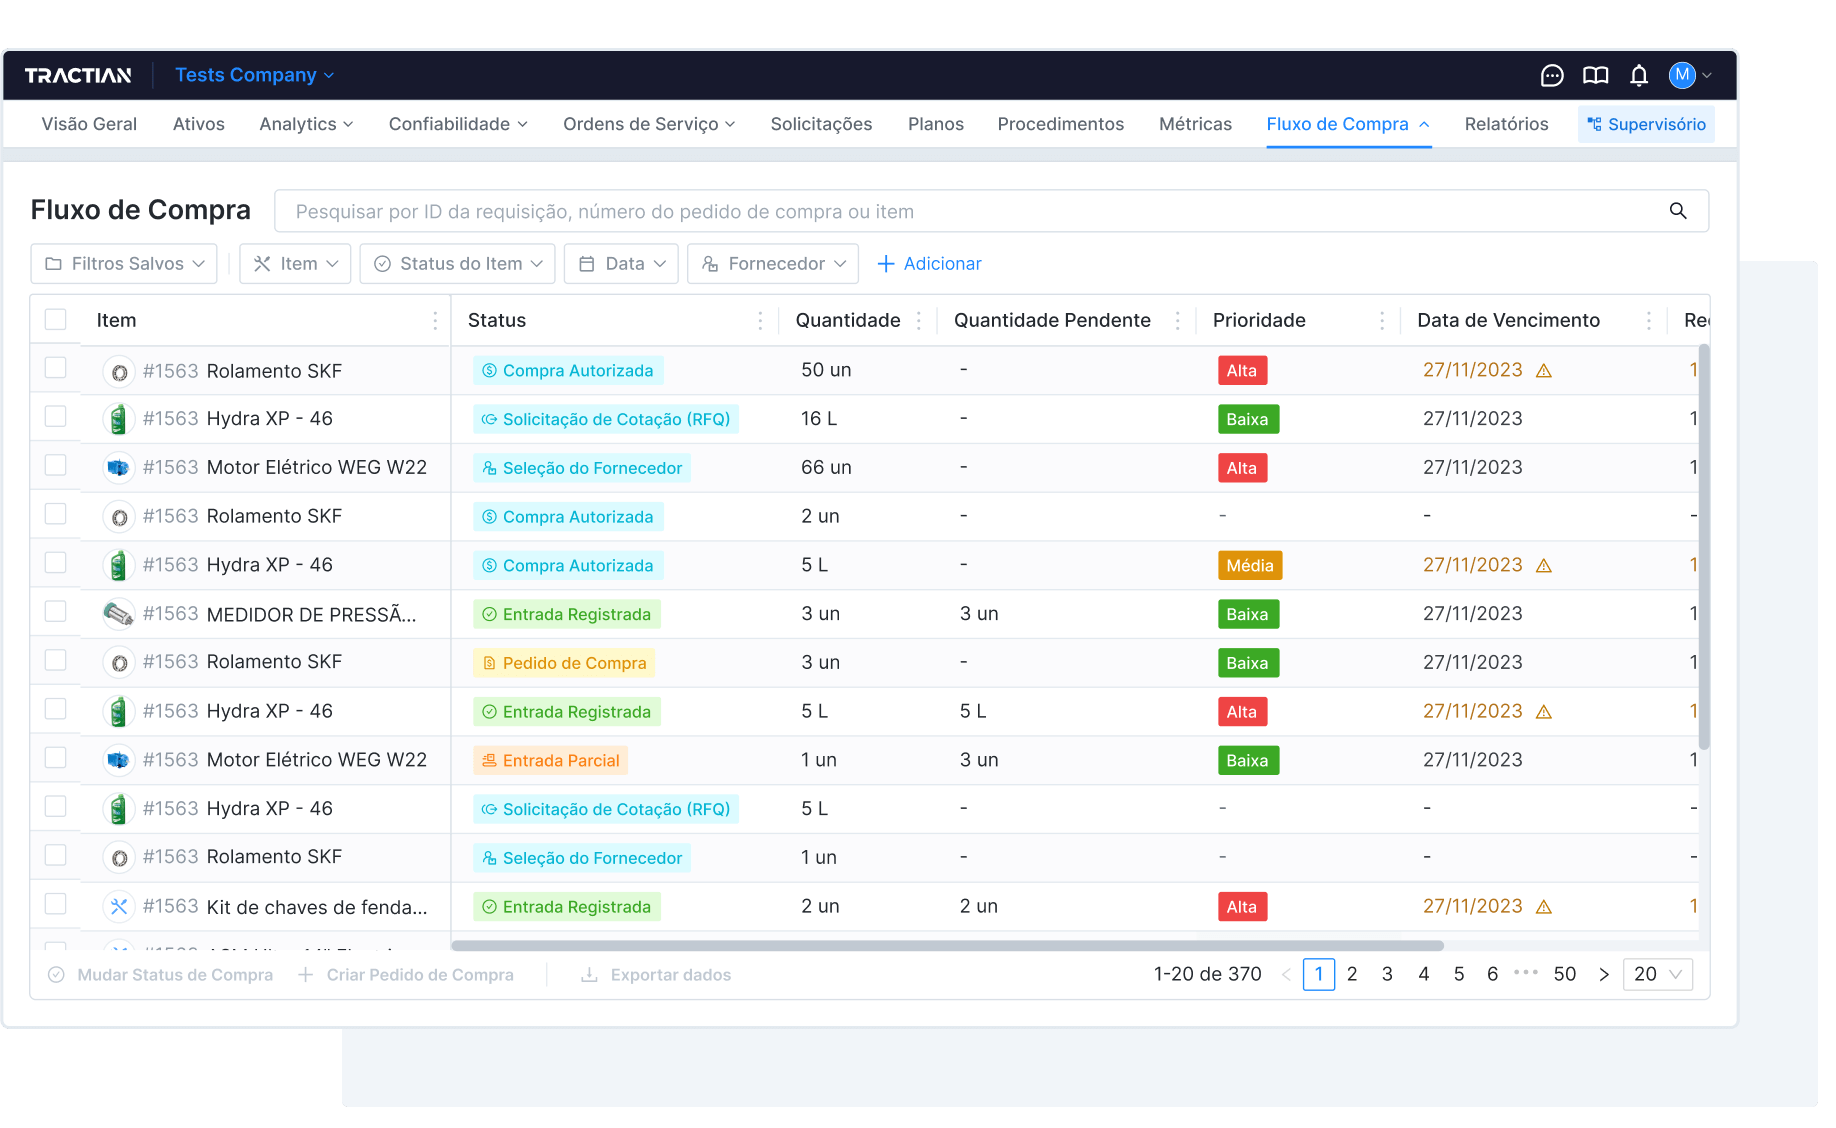Screen dimensions: 1836x1128
Task: Click Item column options dots icon
Action: (435, 321)
